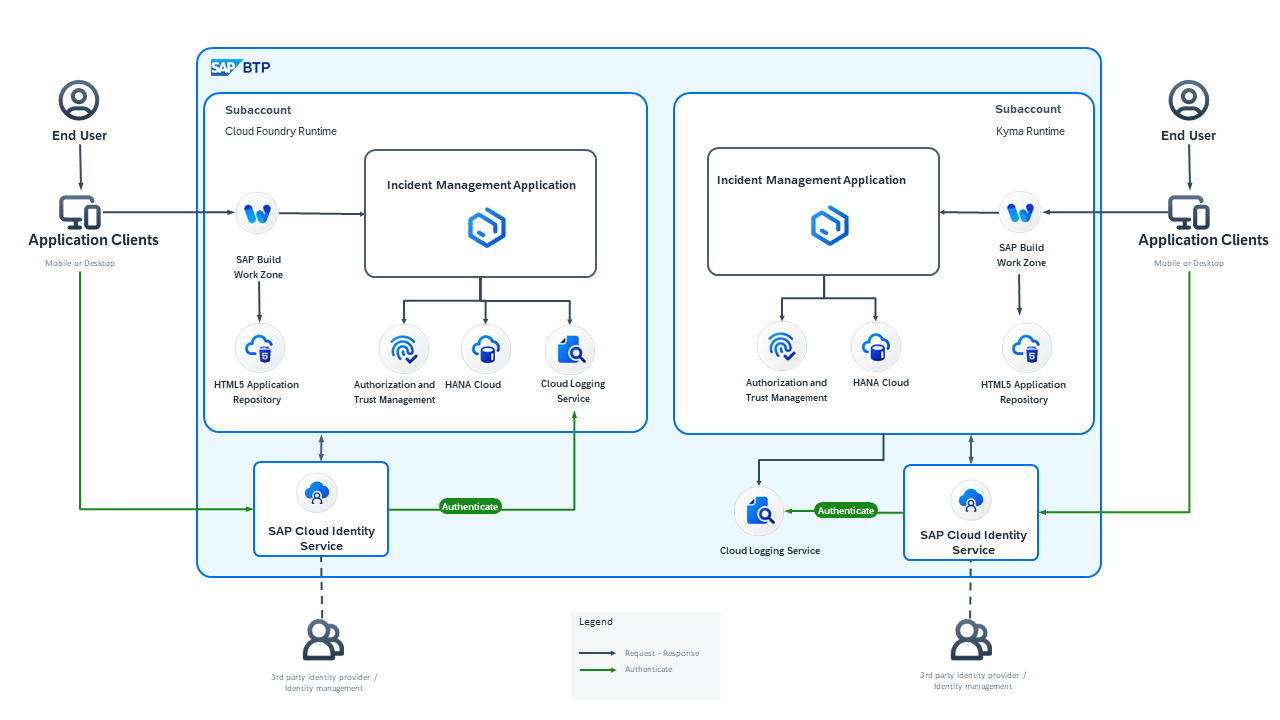Viewport: 1280px width, 720px height.
Task: Click the Incident Management Application title in Cloud Foundry box
Action: tap(481, 185)
